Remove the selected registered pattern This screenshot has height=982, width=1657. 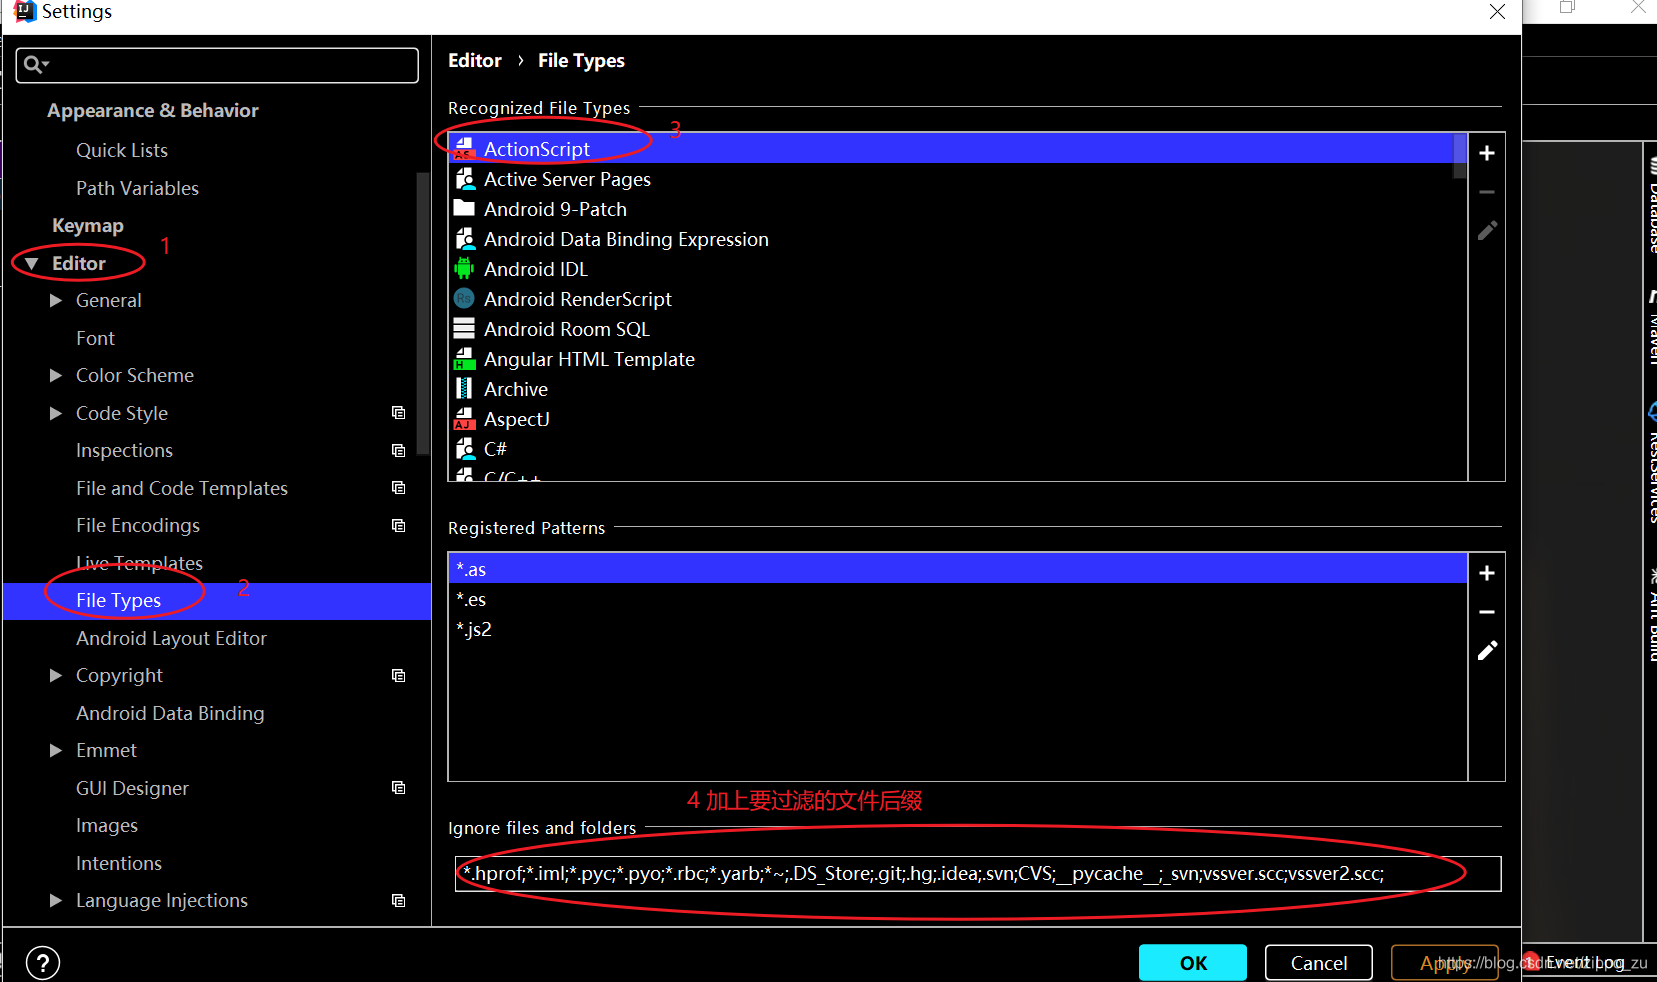pyautogui.click(x=1487, y=612)
